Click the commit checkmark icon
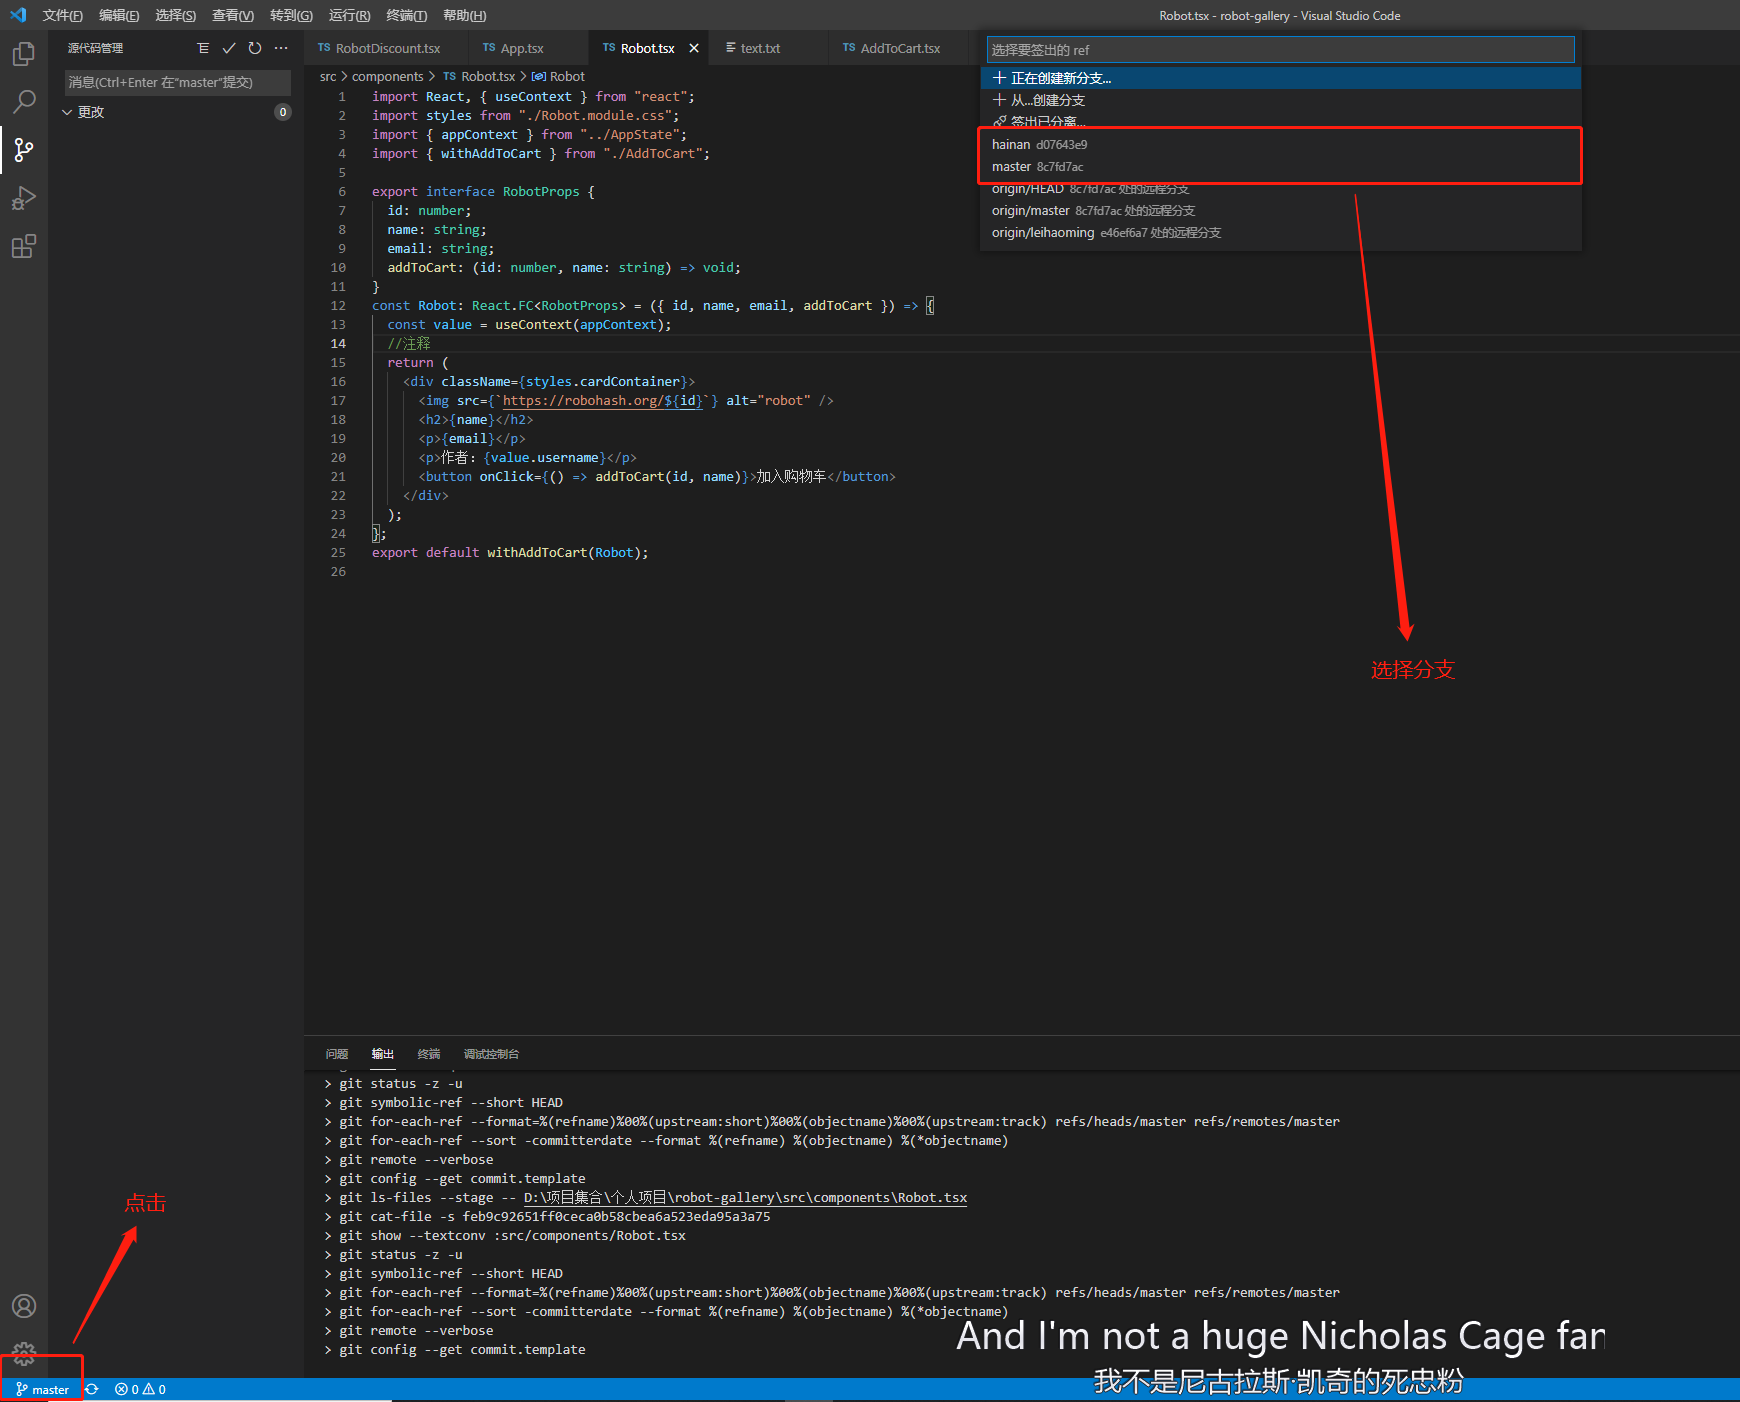Screen dimensions: 1740x1402 tap(229, 47)
